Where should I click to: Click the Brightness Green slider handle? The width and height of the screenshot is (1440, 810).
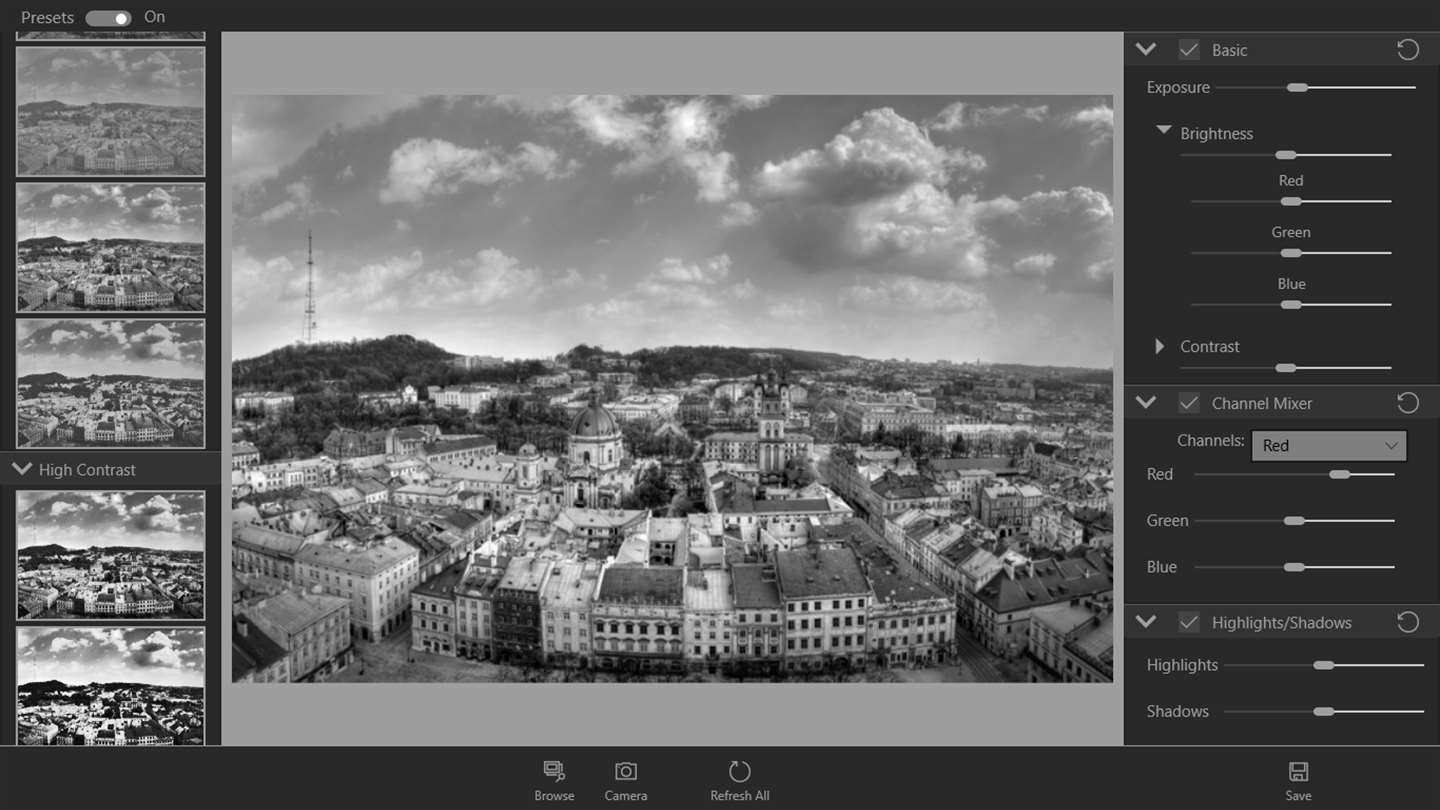[x=1291, y=253]
